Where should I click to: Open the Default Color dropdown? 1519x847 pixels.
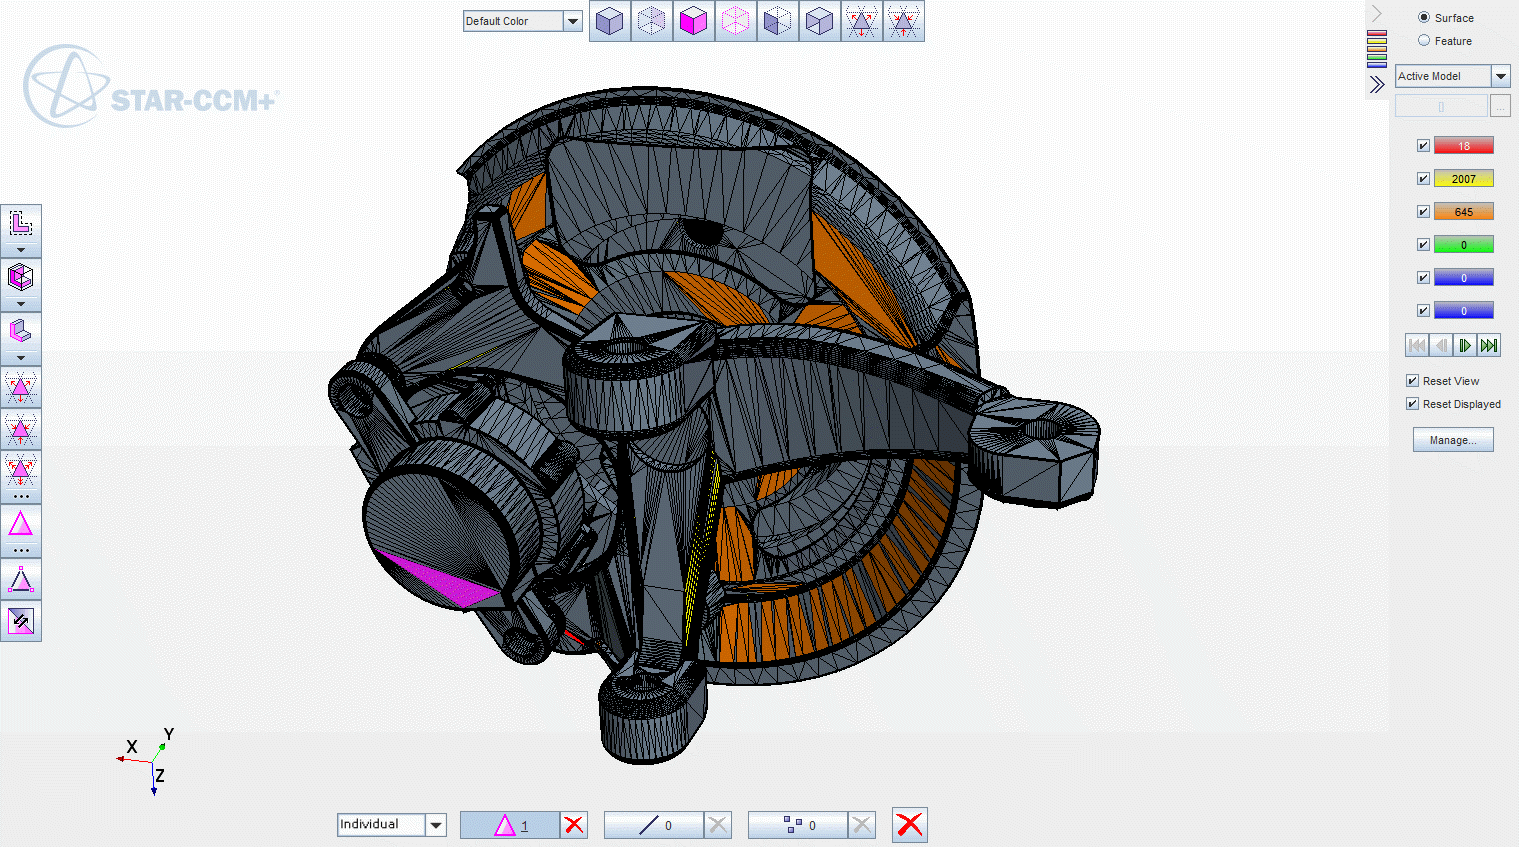pyautogui.click(x=572, y=21)
